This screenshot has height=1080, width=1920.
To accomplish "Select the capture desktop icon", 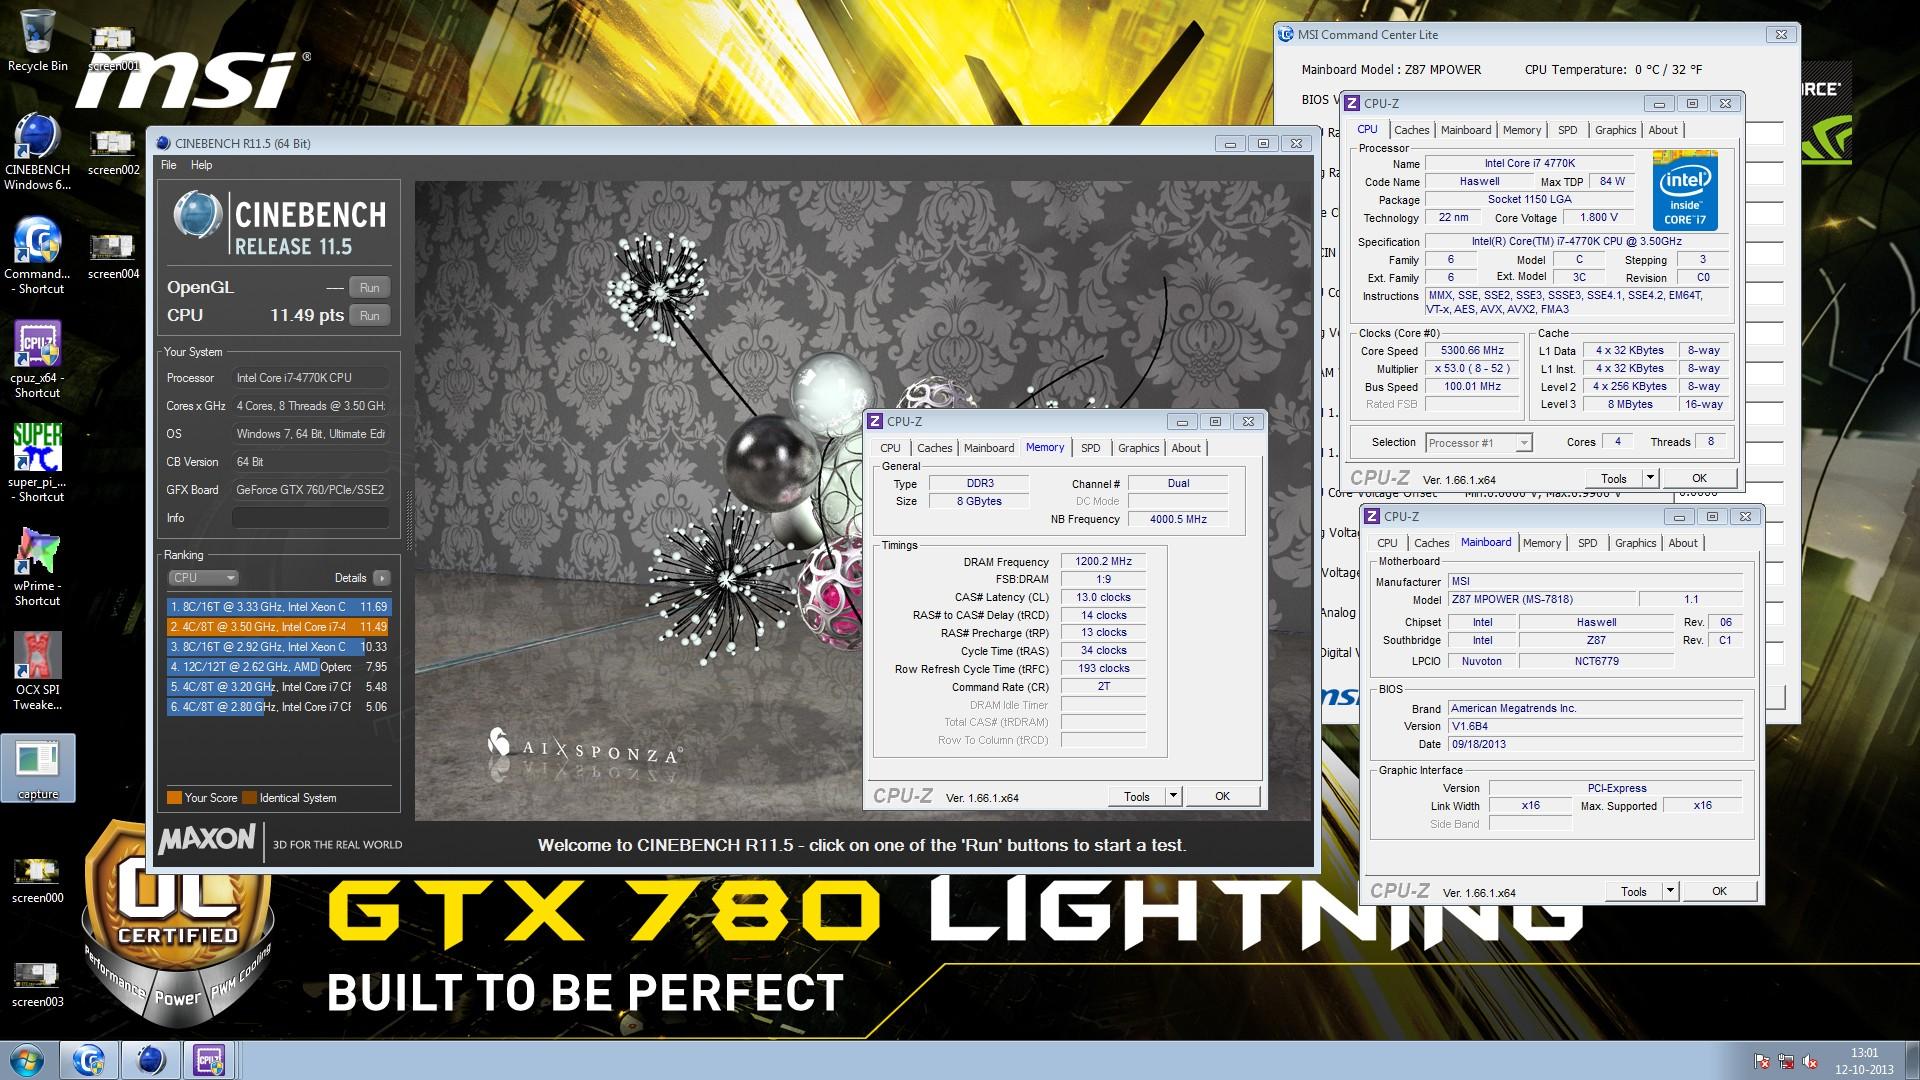I will (38, 769).
